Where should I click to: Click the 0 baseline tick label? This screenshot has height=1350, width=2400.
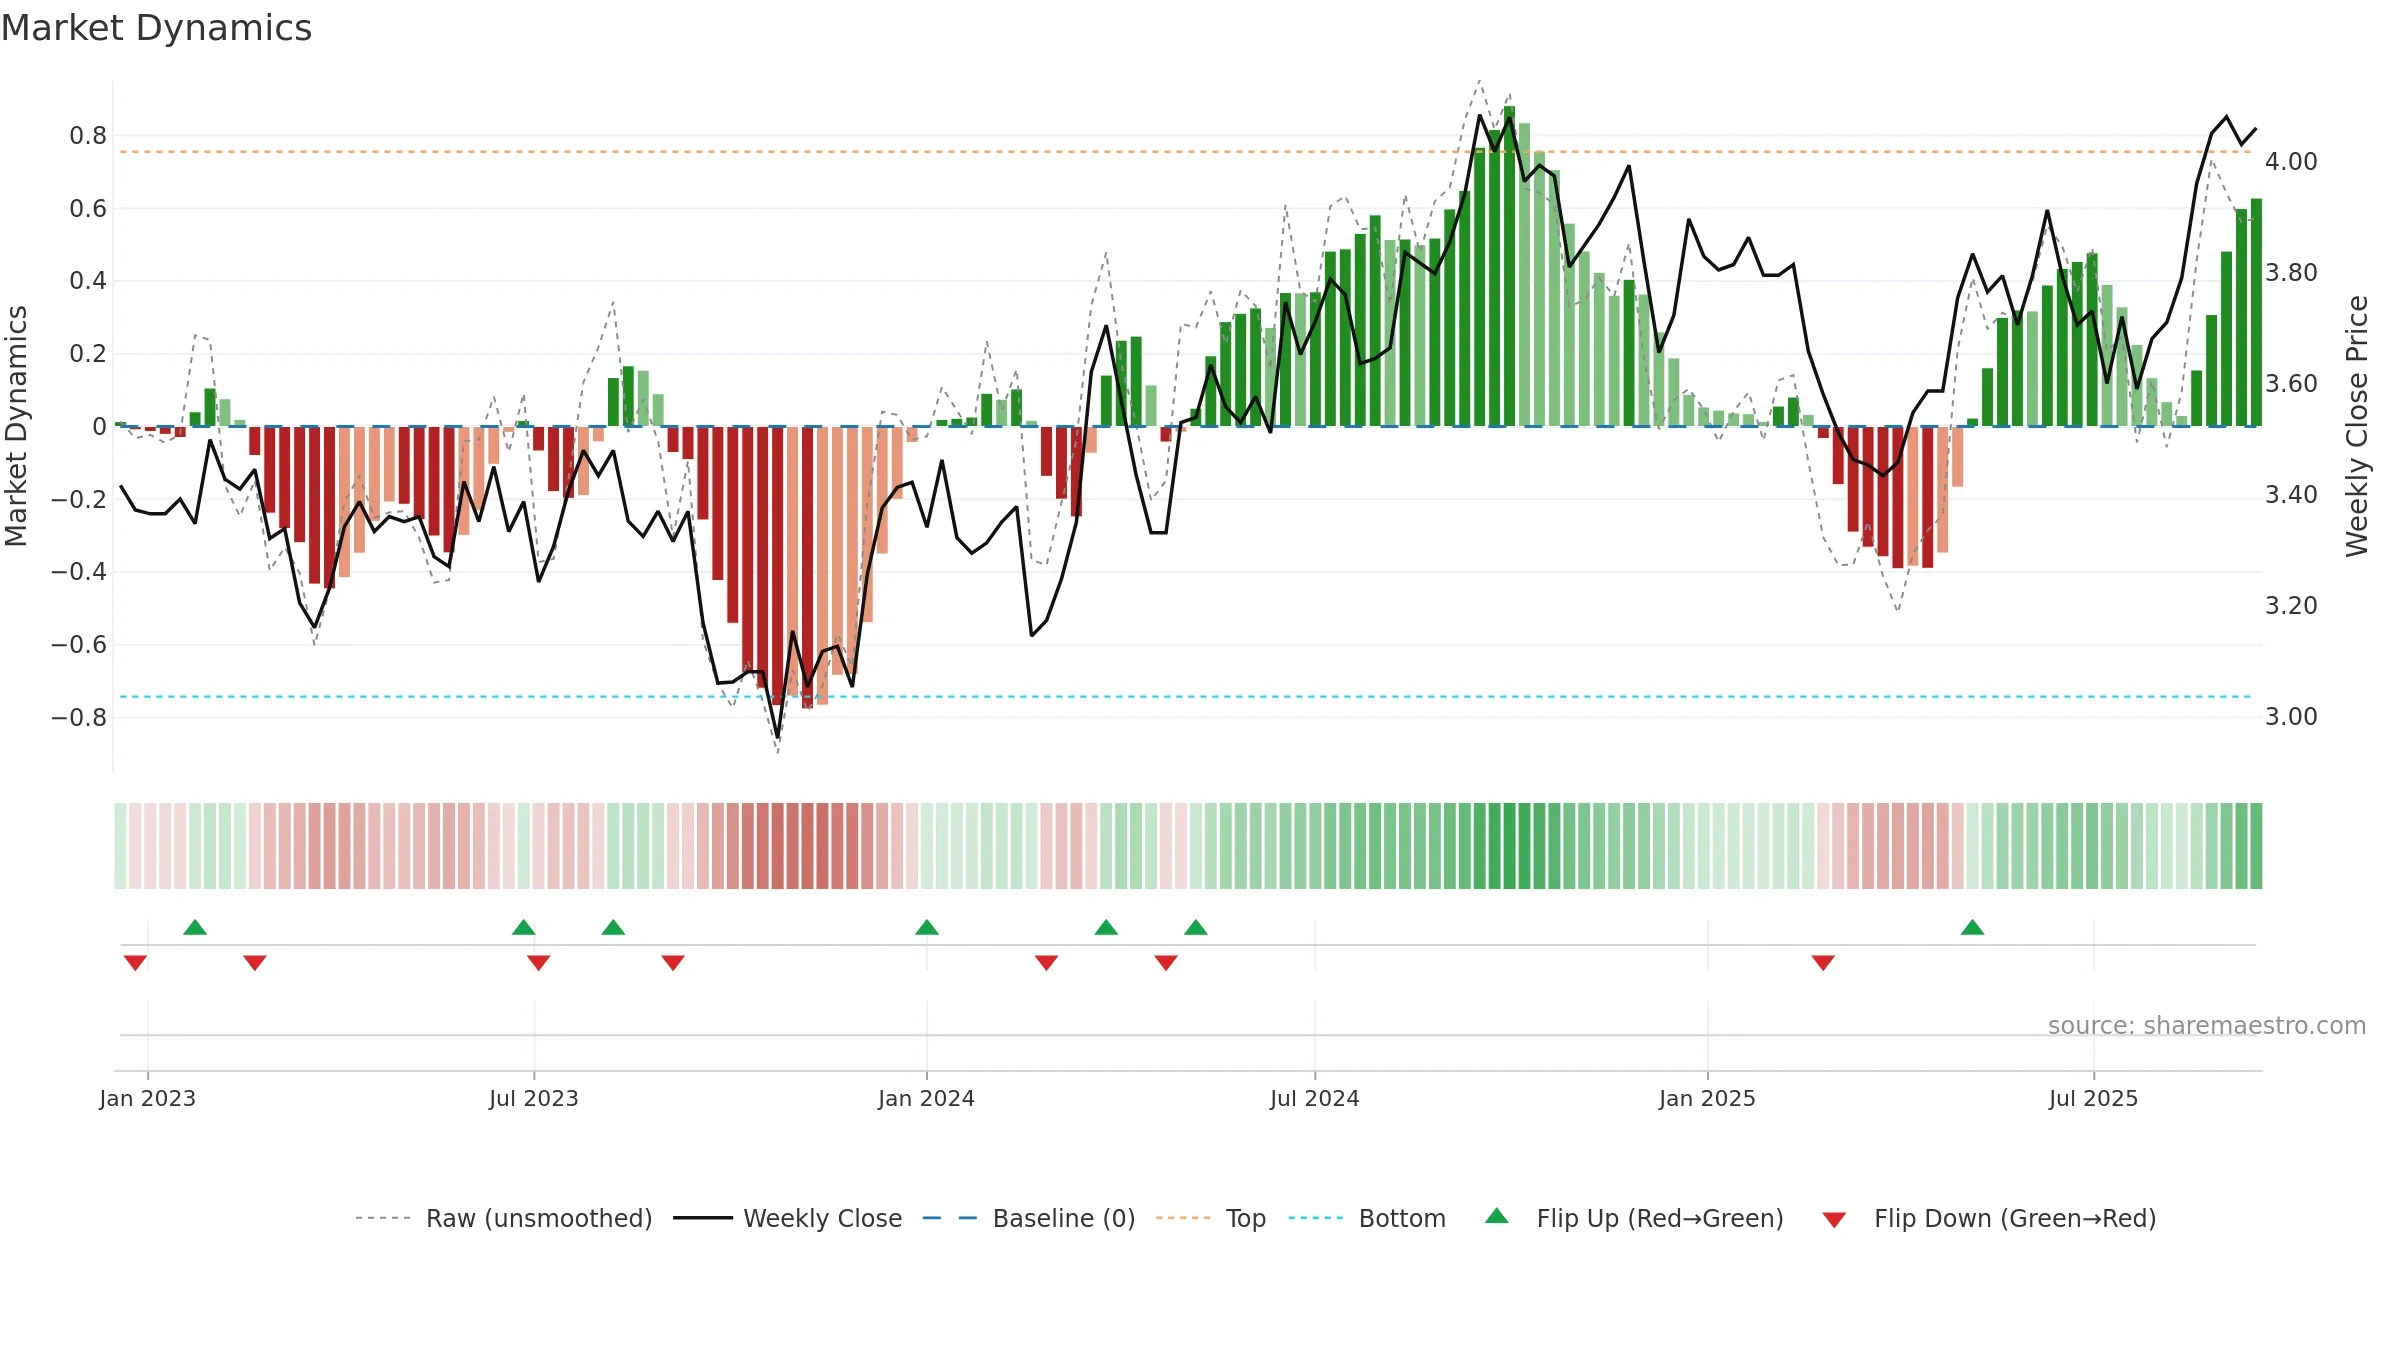99,427
